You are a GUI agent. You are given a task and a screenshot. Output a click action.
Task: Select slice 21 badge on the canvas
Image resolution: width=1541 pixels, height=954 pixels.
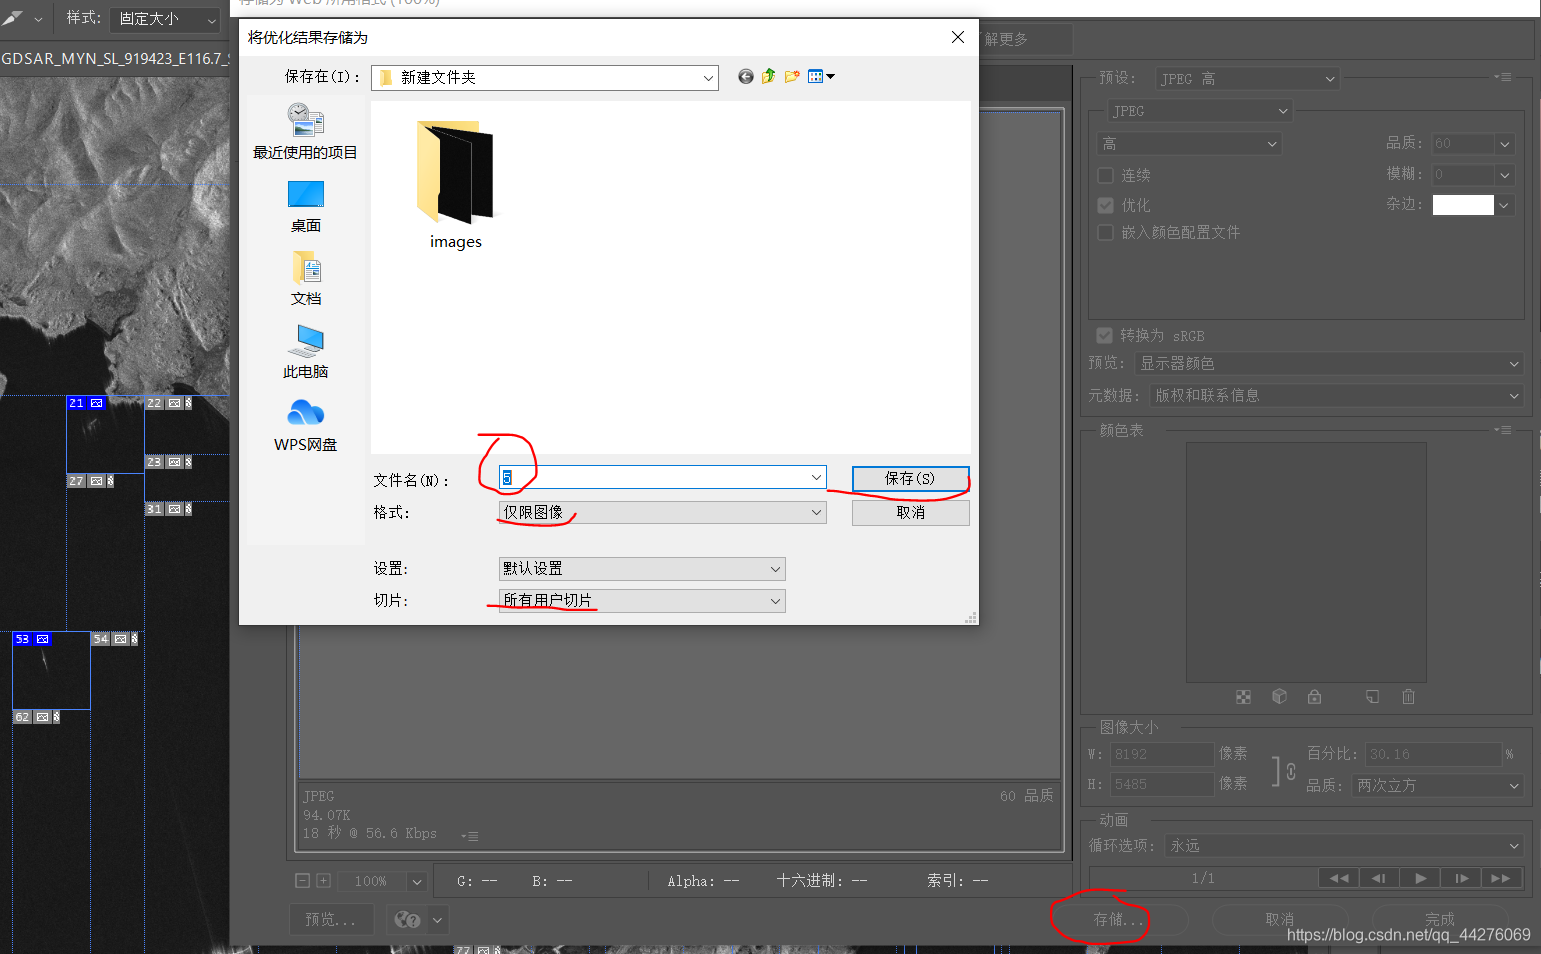[86, 403]
